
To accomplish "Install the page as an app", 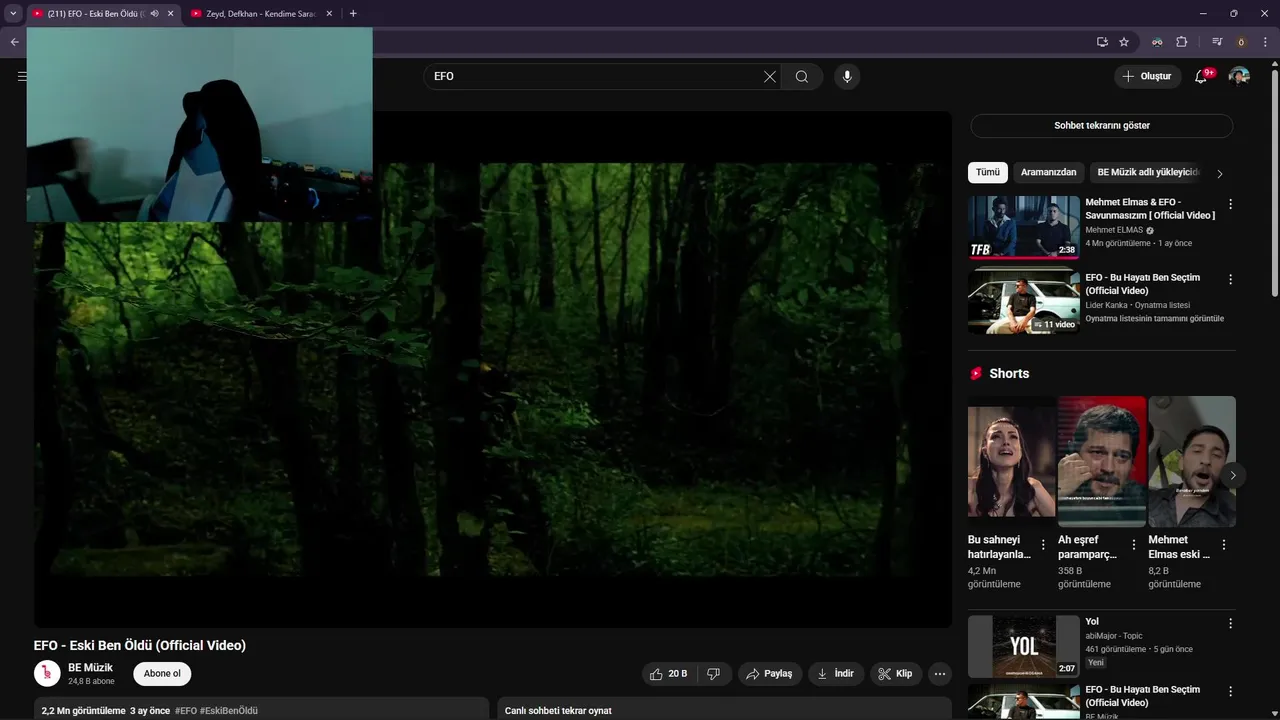I will [1102, 42].
